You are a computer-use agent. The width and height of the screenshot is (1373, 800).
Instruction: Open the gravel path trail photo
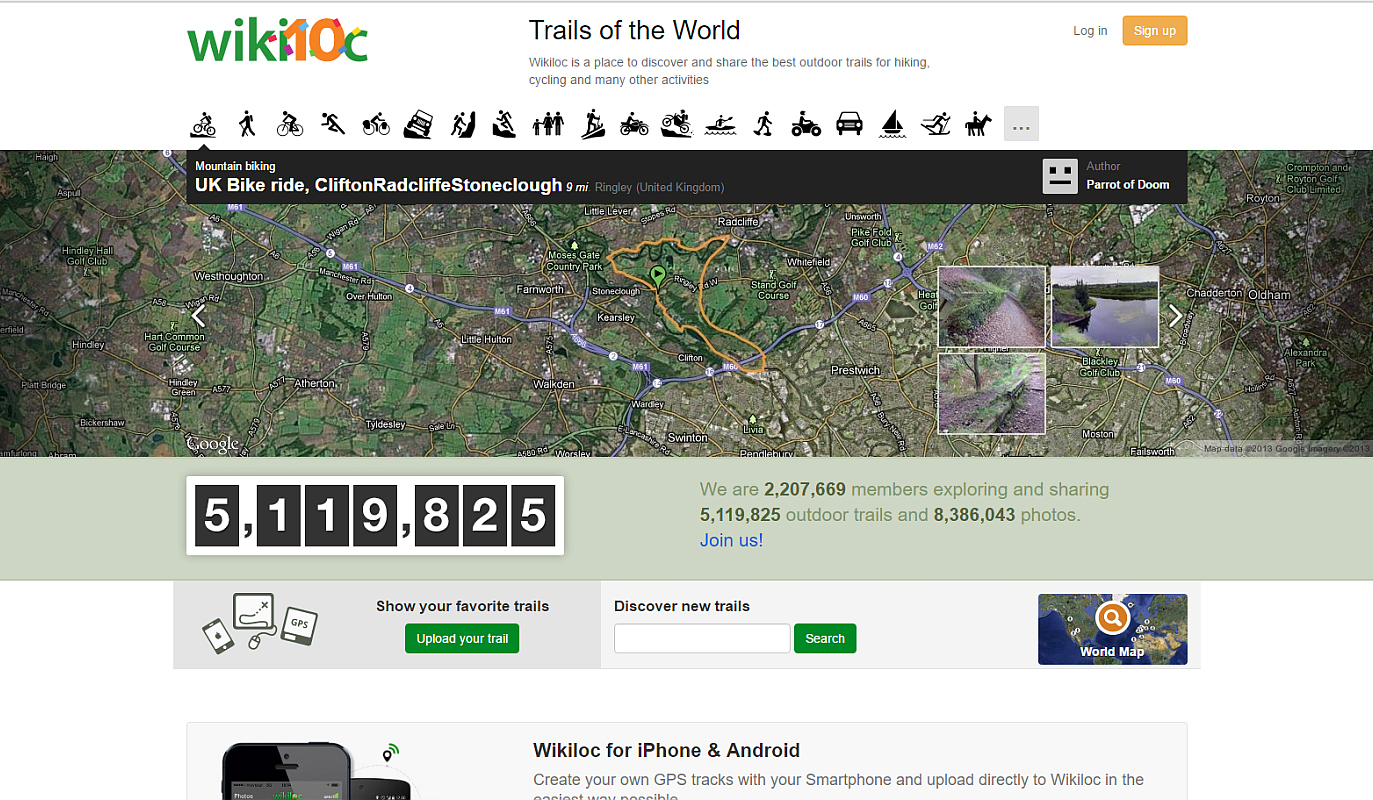(992, 306)
